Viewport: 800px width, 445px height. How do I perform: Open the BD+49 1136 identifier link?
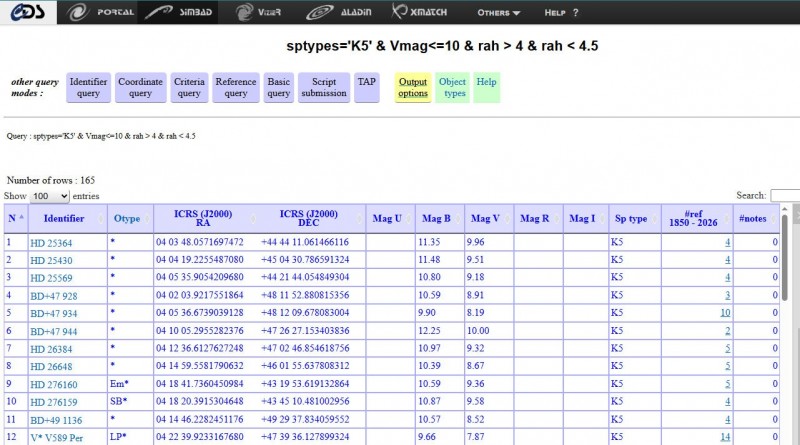pos(56,420)
